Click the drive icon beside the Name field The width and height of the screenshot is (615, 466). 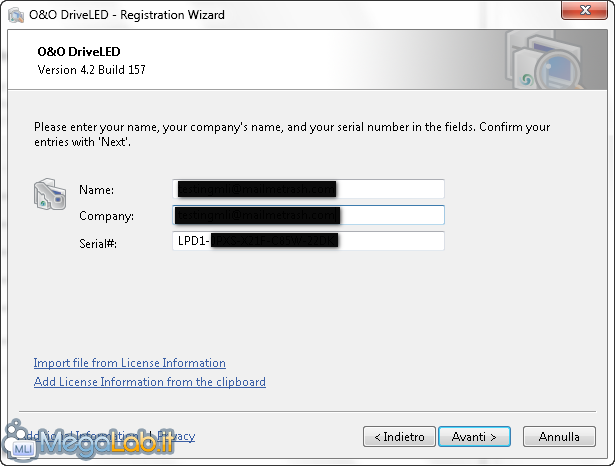50,194
